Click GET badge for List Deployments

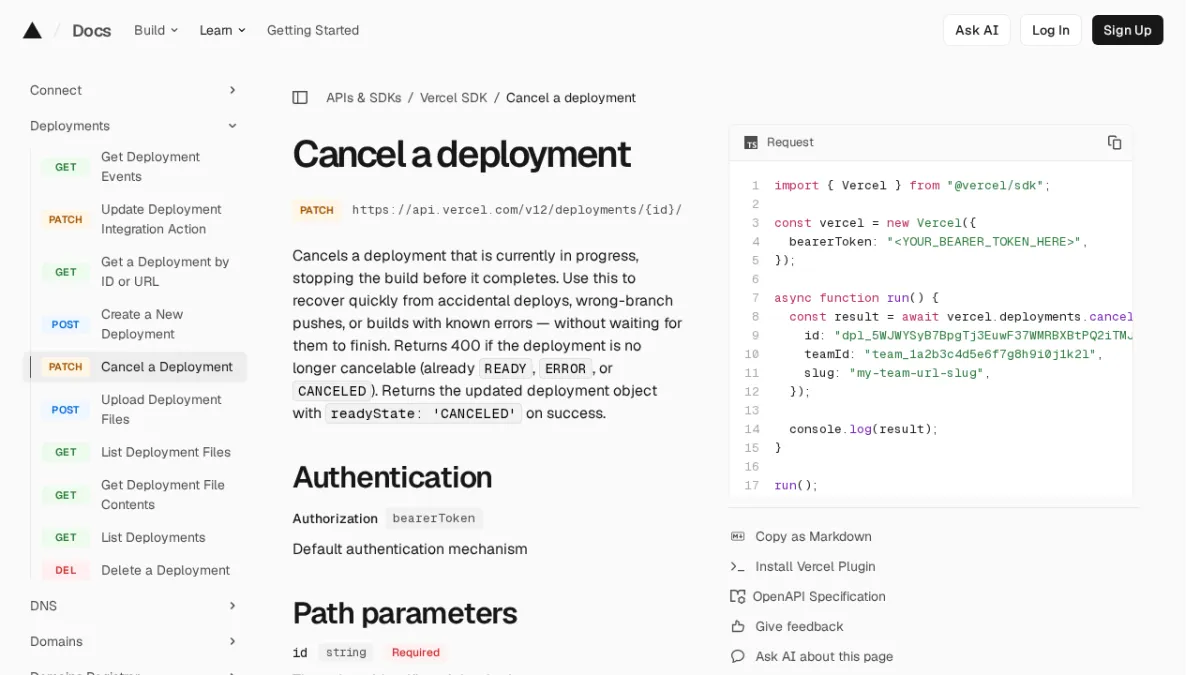click(x=66, y=538)
